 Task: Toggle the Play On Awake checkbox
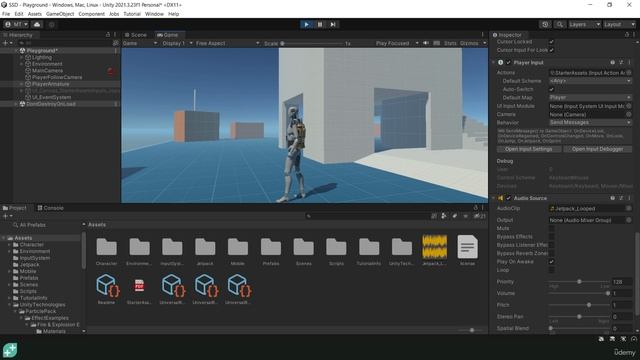(551, 262)
